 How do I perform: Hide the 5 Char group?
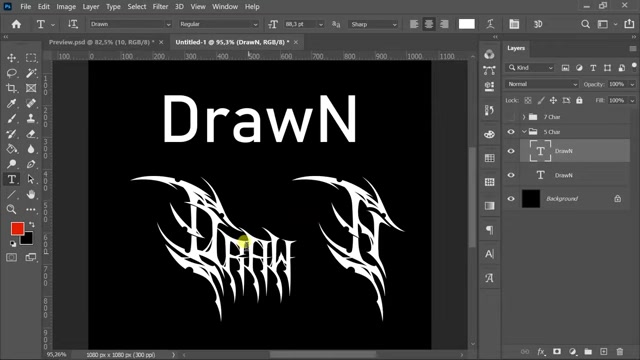click(511, 132)
